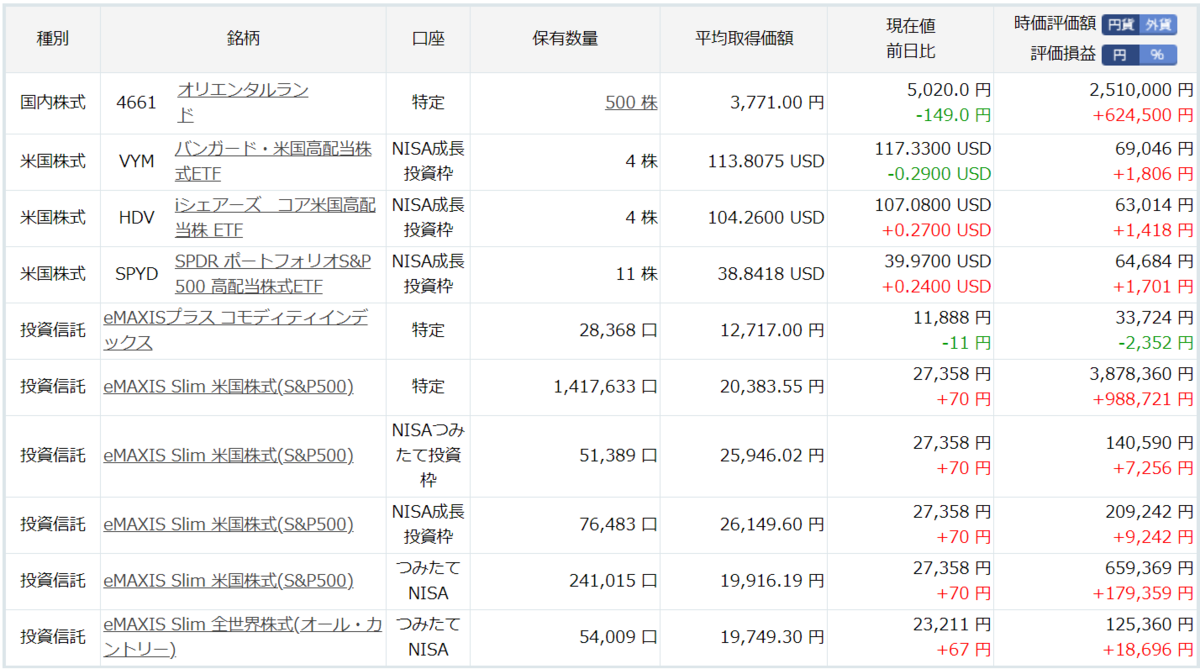Switch valuation to 円貨 toggle
Screen dimensions: 1200x669
coord(1122,24)
